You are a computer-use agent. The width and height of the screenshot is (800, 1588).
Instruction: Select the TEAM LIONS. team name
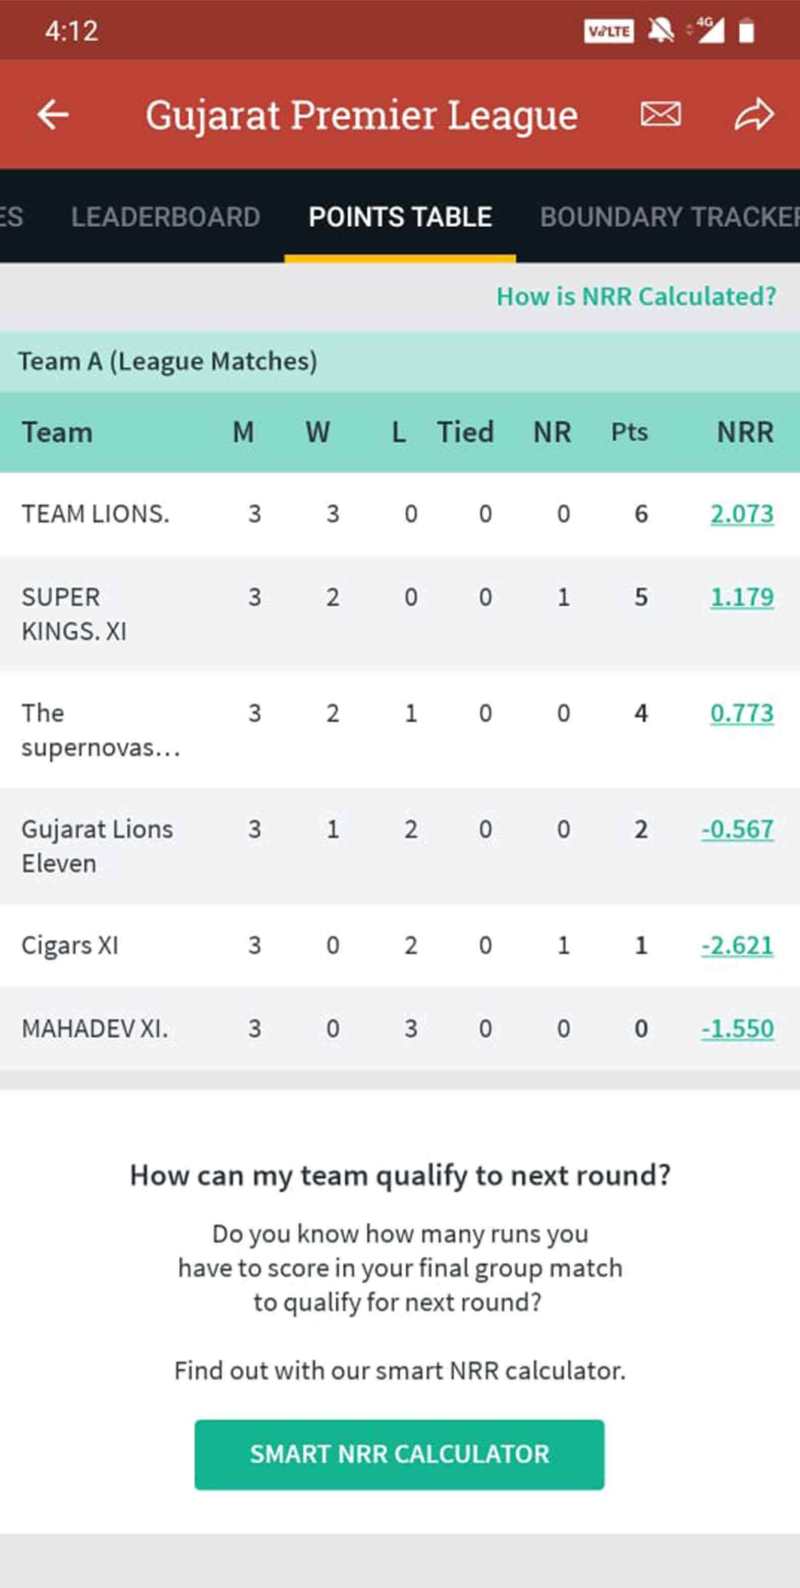95,514
